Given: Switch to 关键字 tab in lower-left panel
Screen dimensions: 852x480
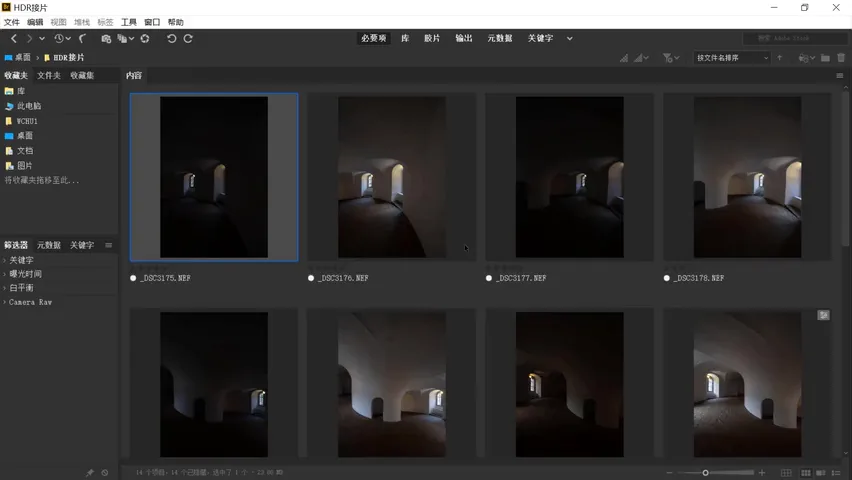Looking at the screenshot, I should click(x=82, y=245).
